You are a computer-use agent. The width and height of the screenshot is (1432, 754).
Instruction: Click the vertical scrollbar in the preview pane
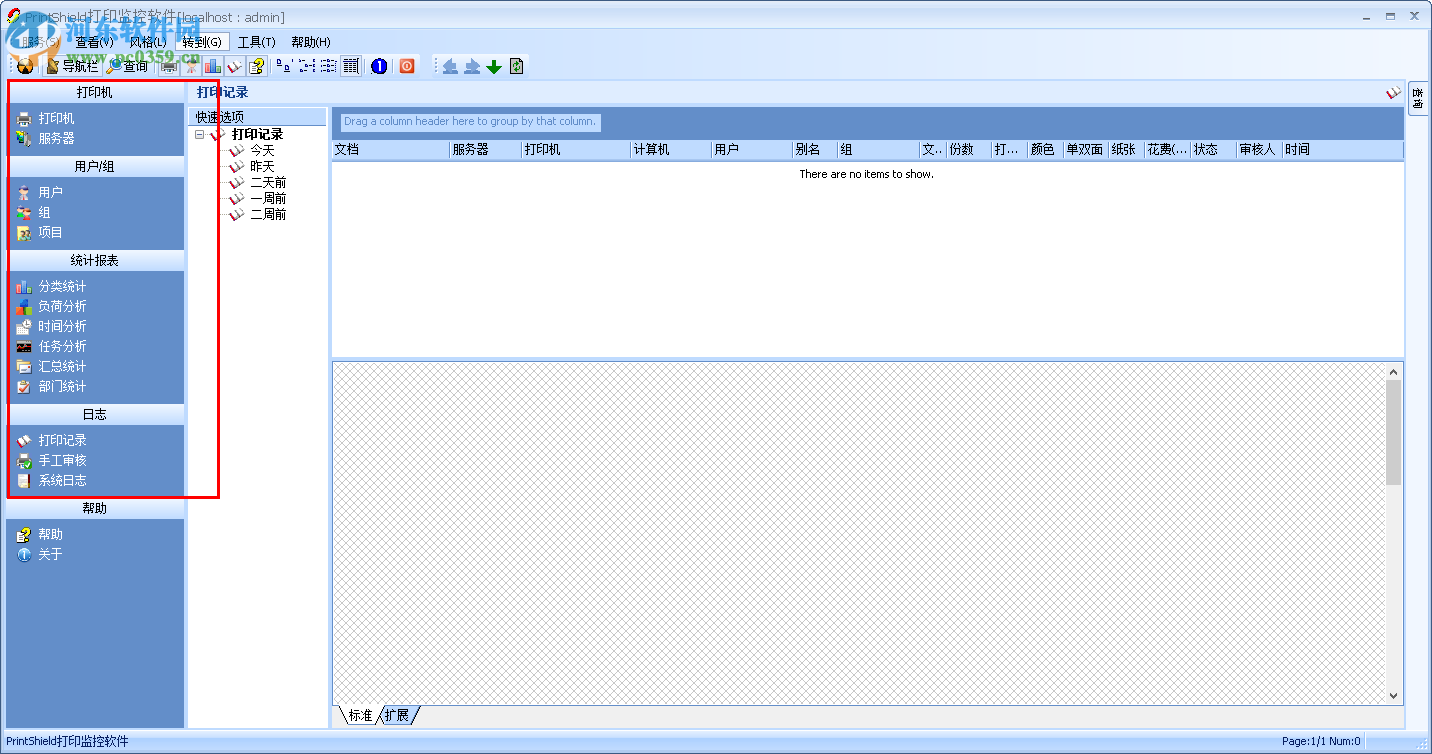pos(1393,432)
